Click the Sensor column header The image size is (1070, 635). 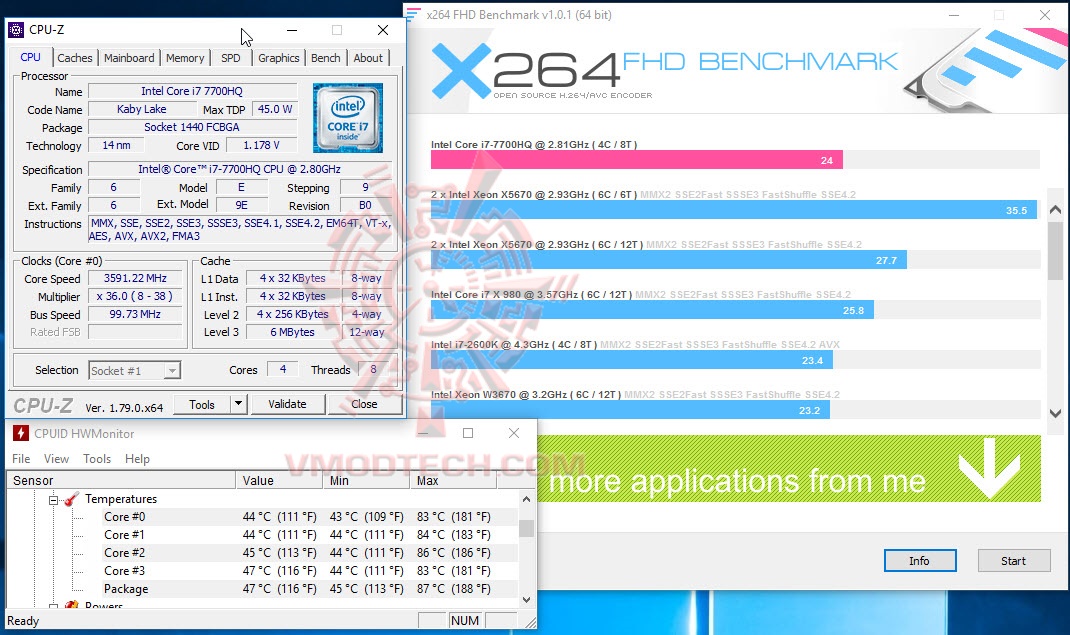pos(121,480)
